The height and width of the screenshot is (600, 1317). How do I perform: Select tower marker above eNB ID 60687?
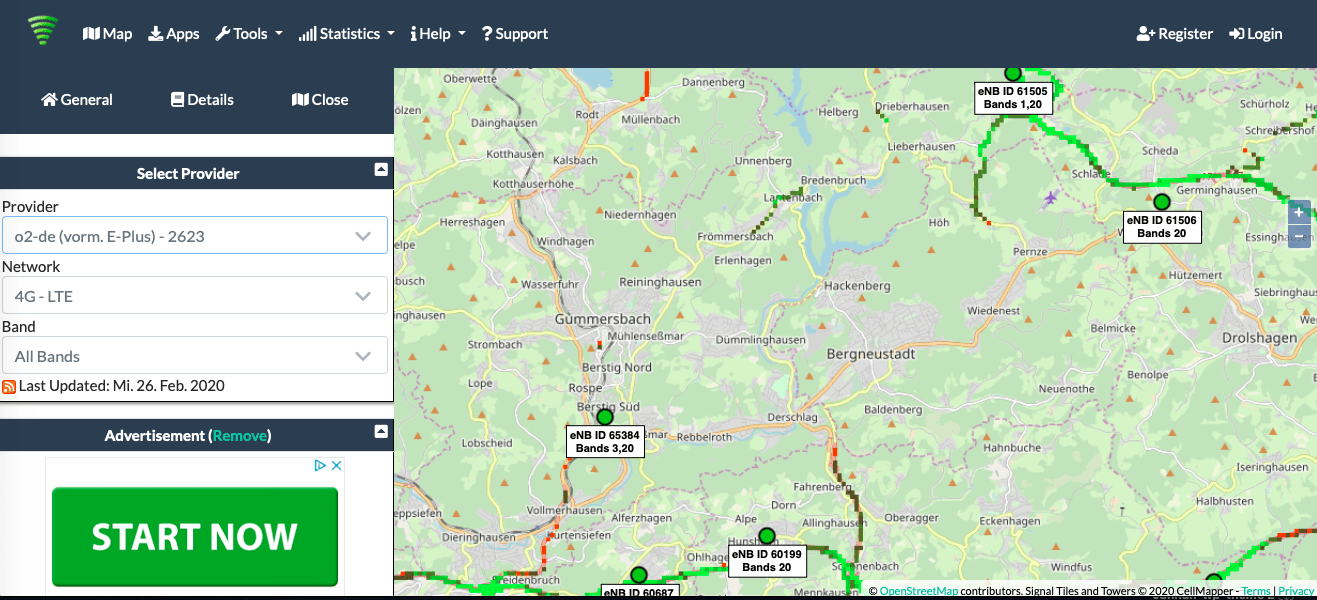(x=639, y=575)
